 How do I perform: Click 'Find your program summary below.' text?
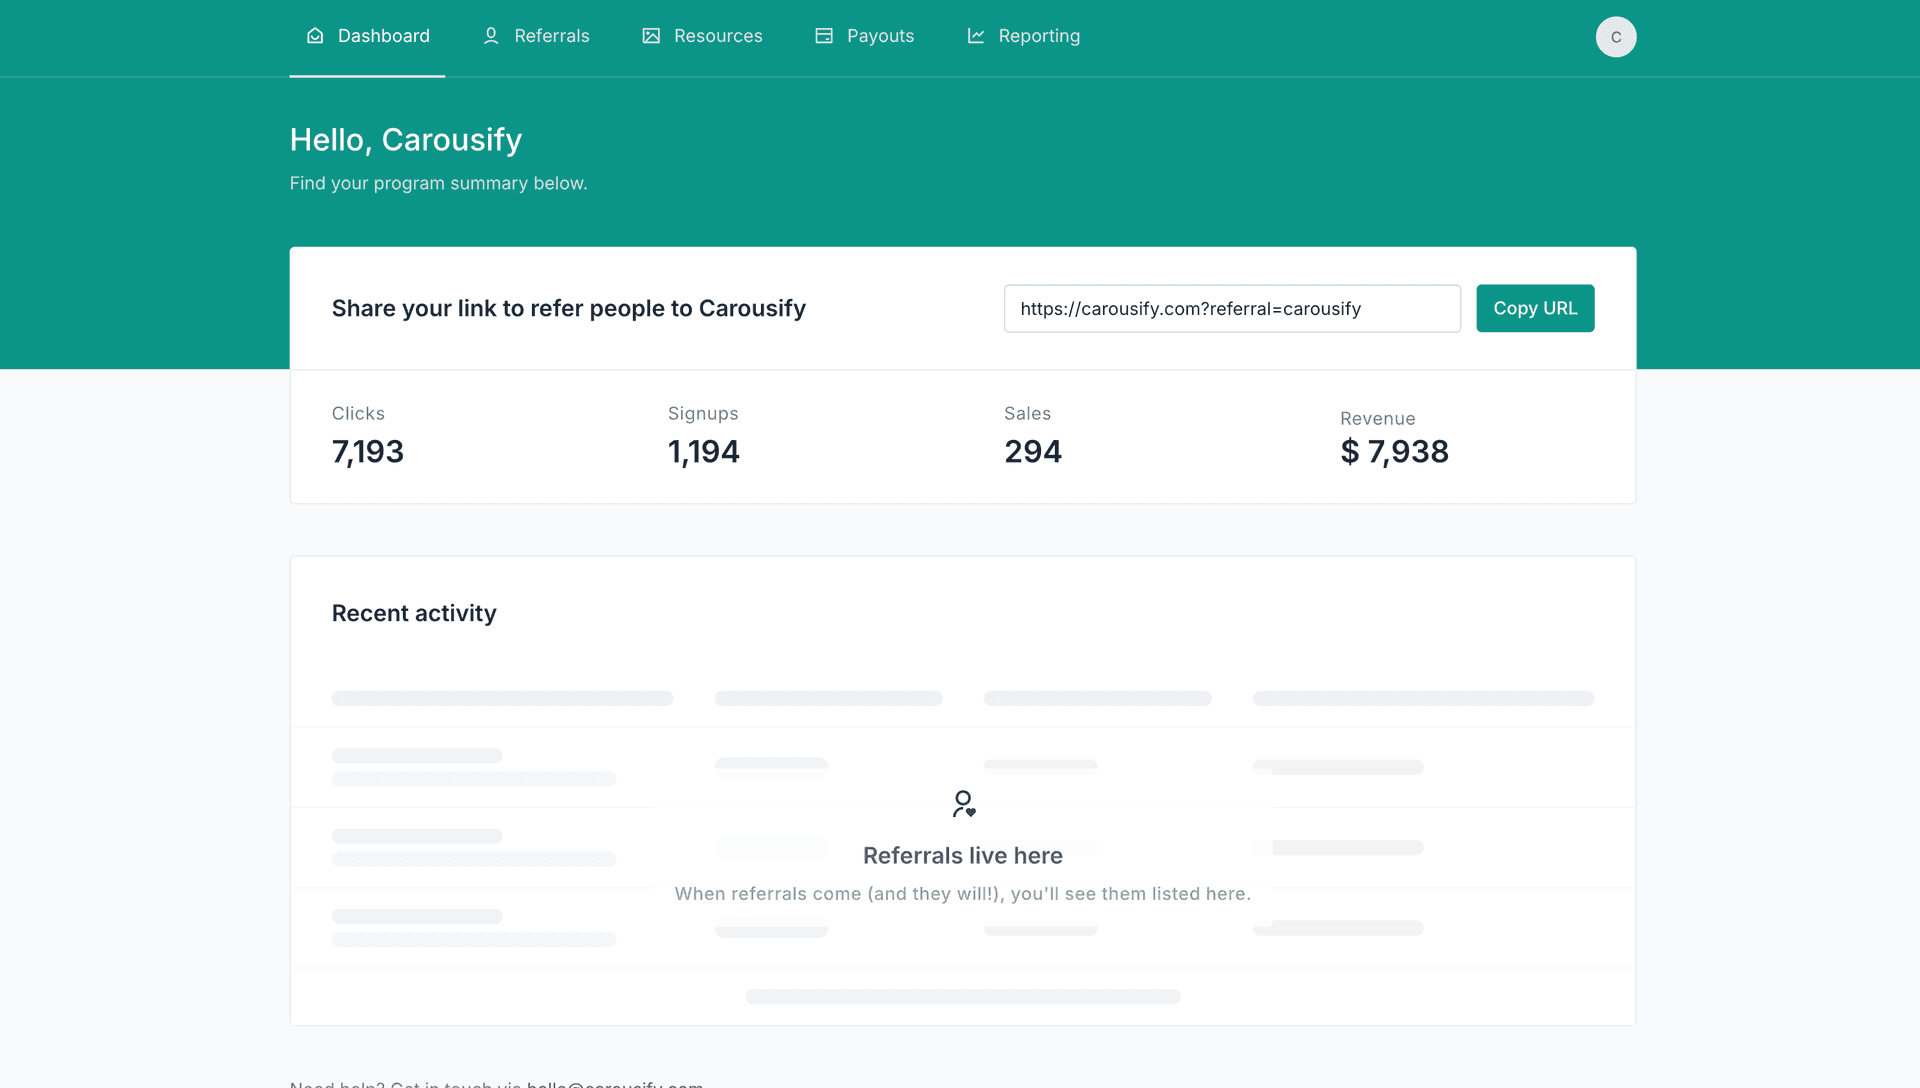pos(439,183)
